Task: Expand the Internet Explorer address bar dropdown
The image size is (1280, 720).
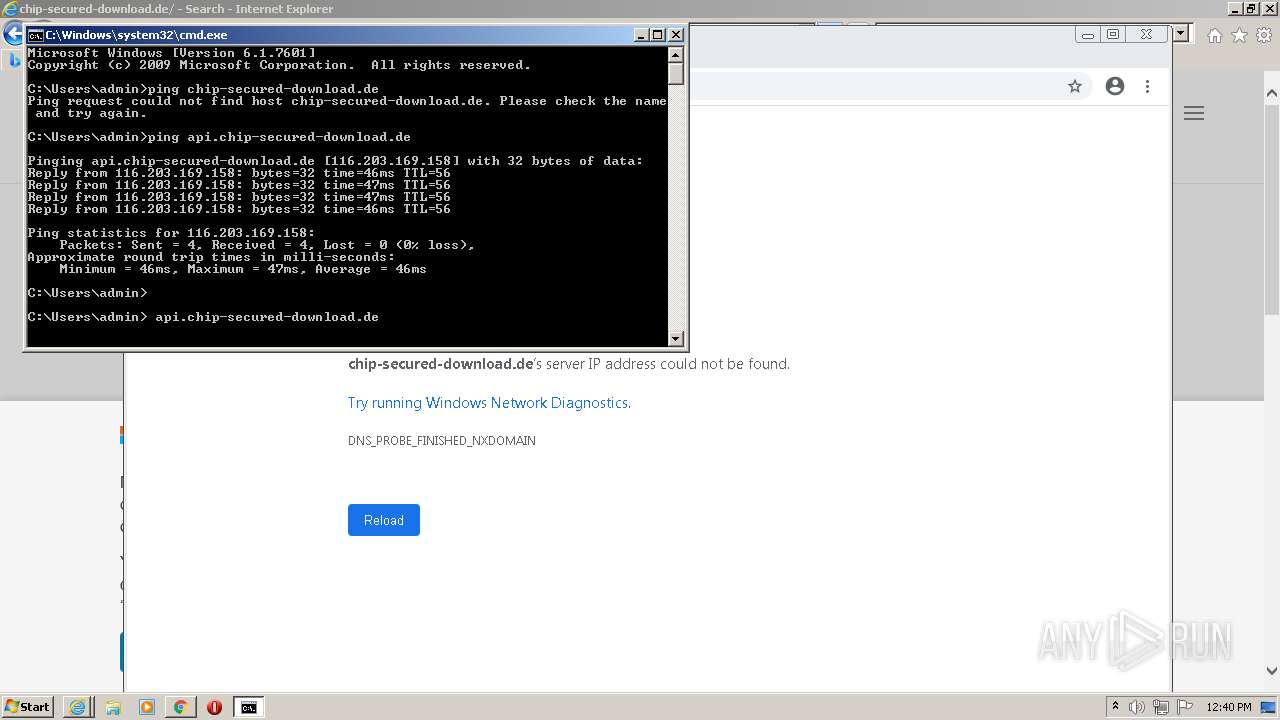Action: pyautogui.click(x=1180, y=34)
